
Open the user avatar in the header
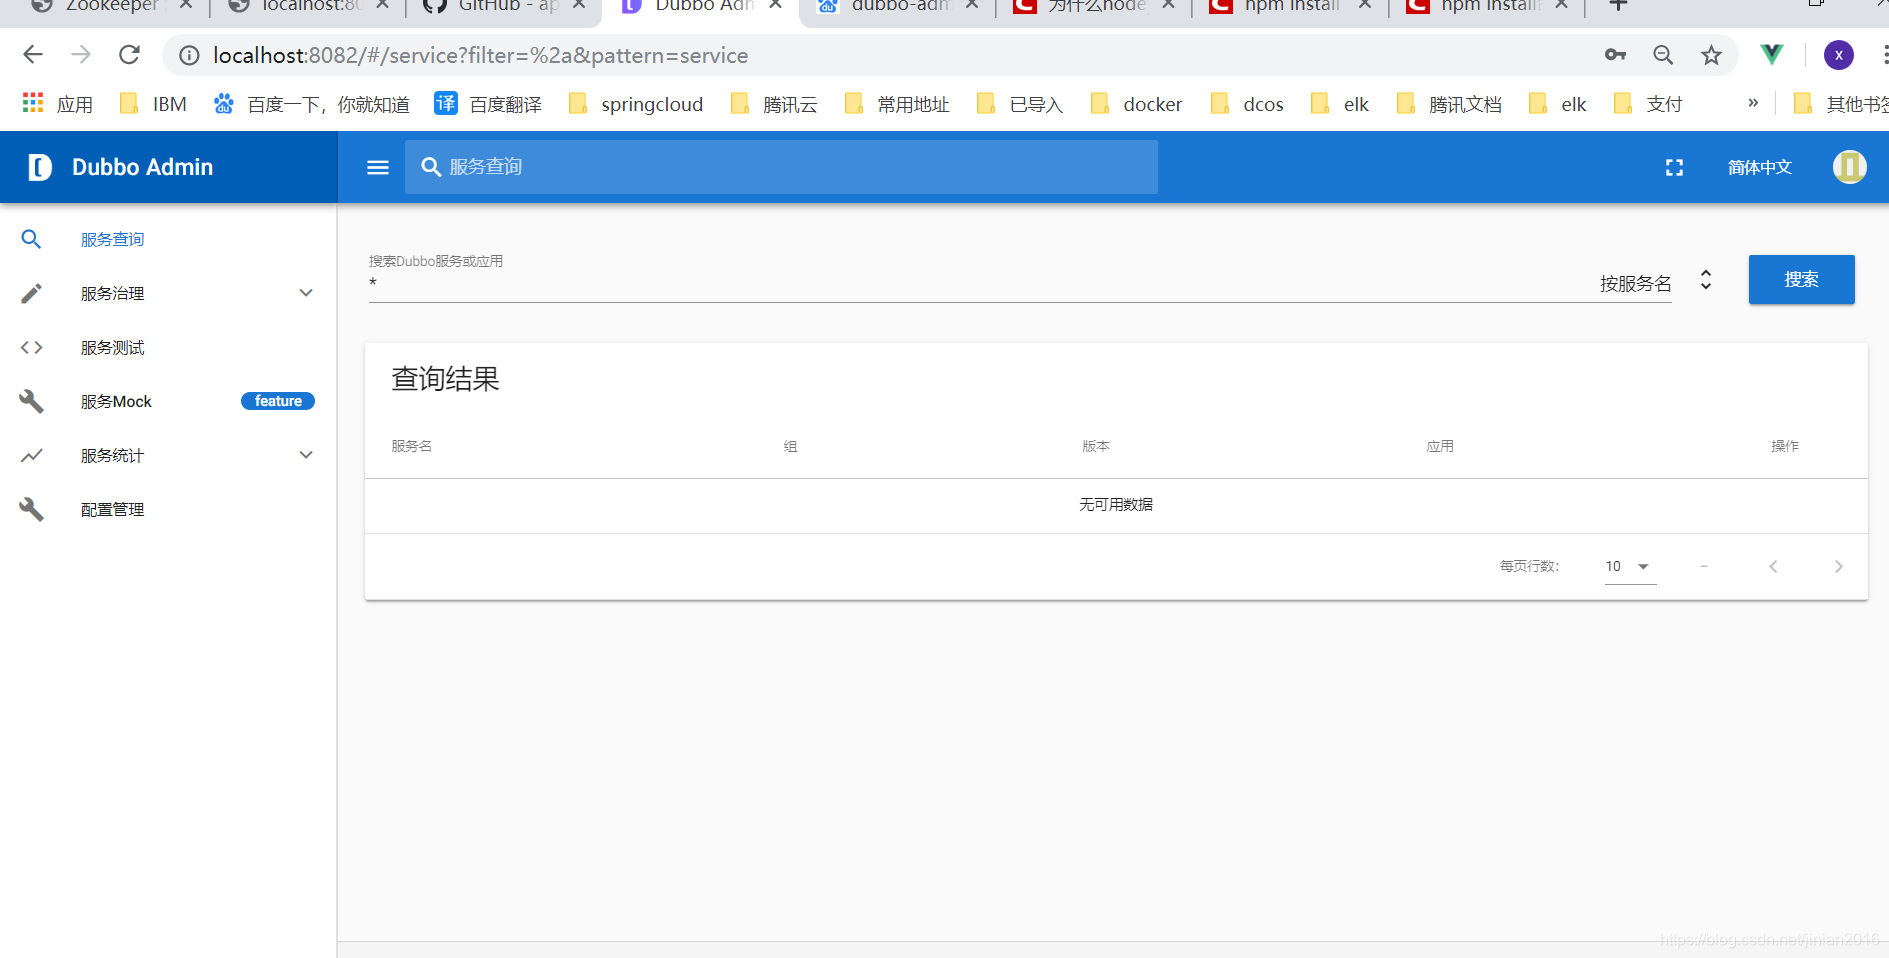tap(1849, 167)
